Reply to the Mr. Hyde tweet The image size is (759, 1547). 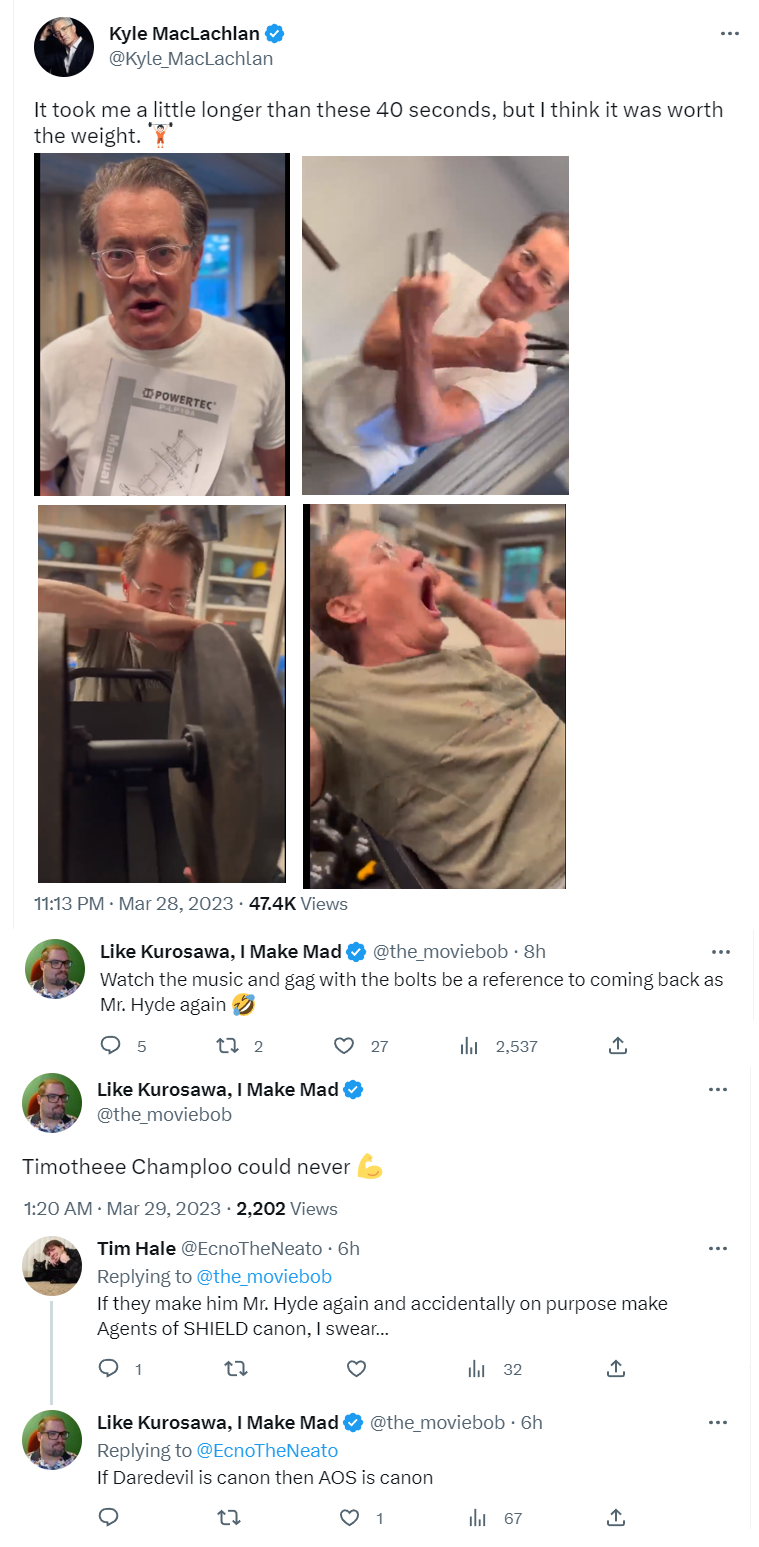111,1045
